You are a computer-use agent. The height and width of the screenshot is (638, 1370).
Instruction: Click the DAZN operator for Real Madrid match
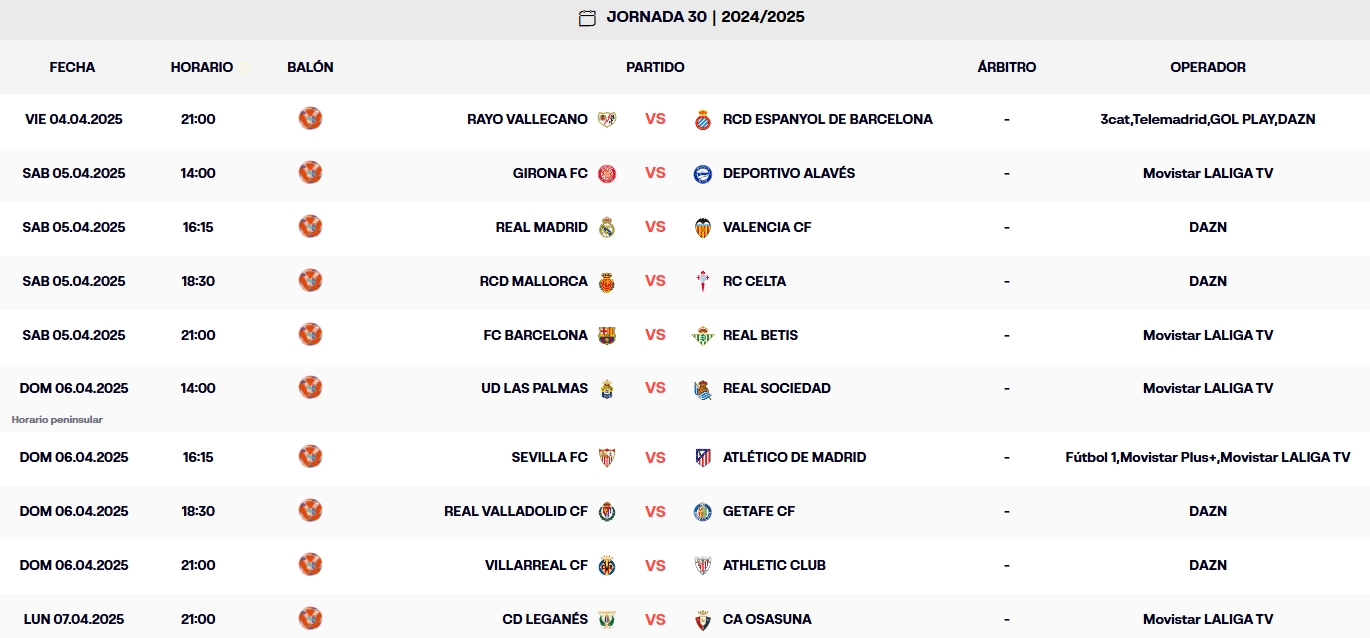pyautogui.click(x=1208, y=227)
